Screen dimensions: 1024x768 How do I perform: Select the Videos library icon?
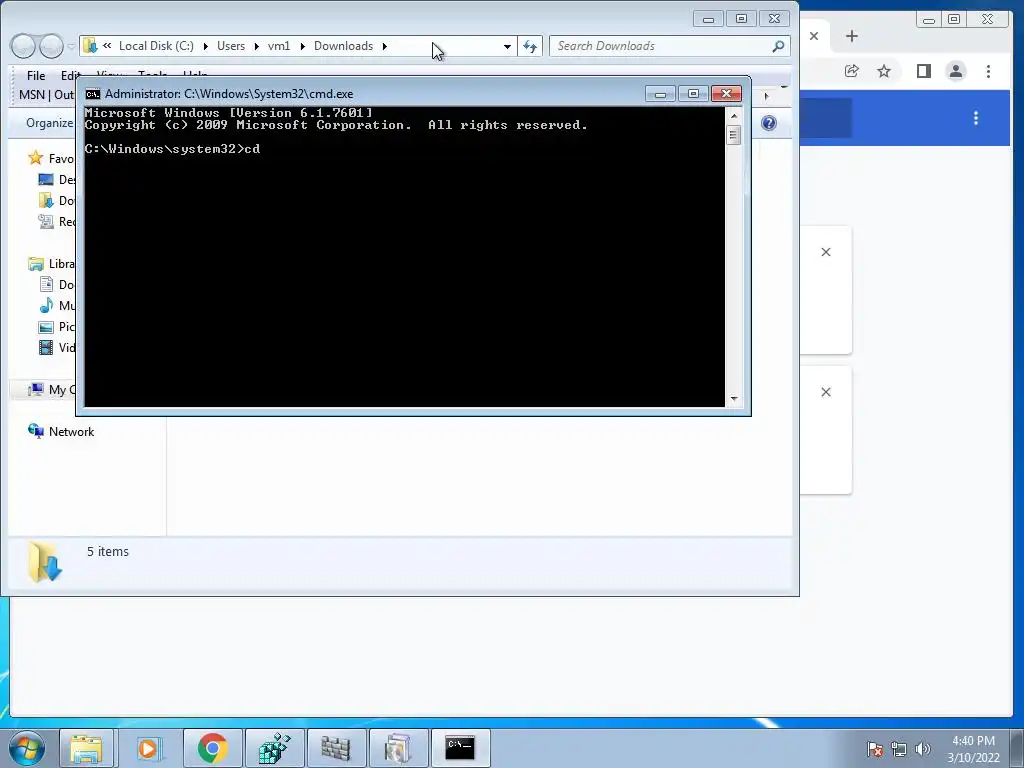click(x=46, y=347)
